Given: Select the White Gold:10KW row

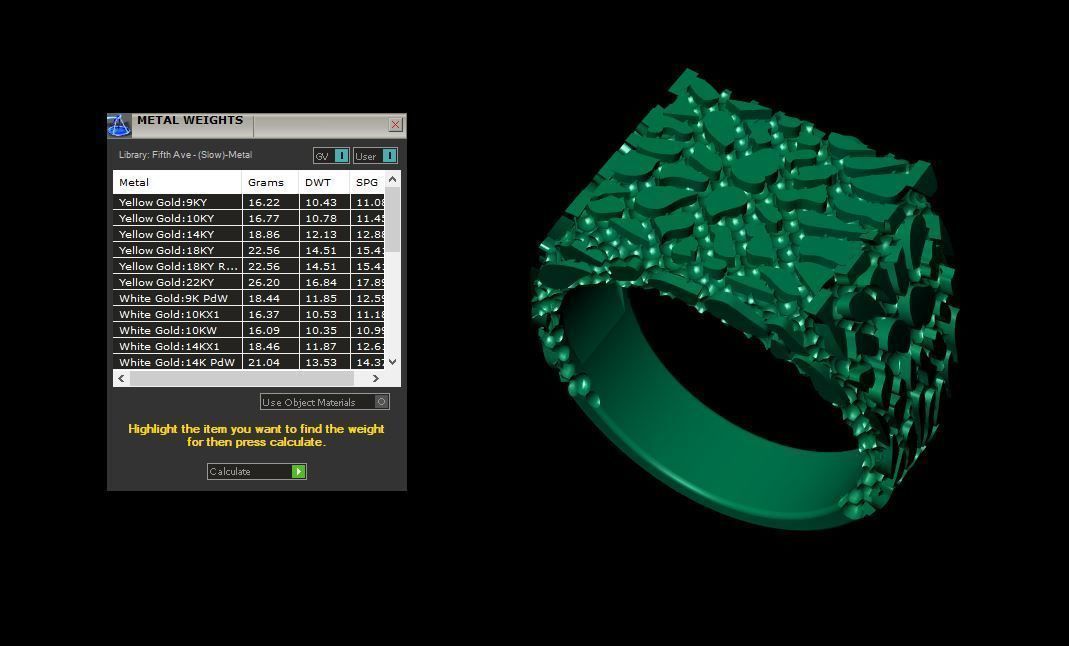Looking at the screenshot, I should coord(249,330).
